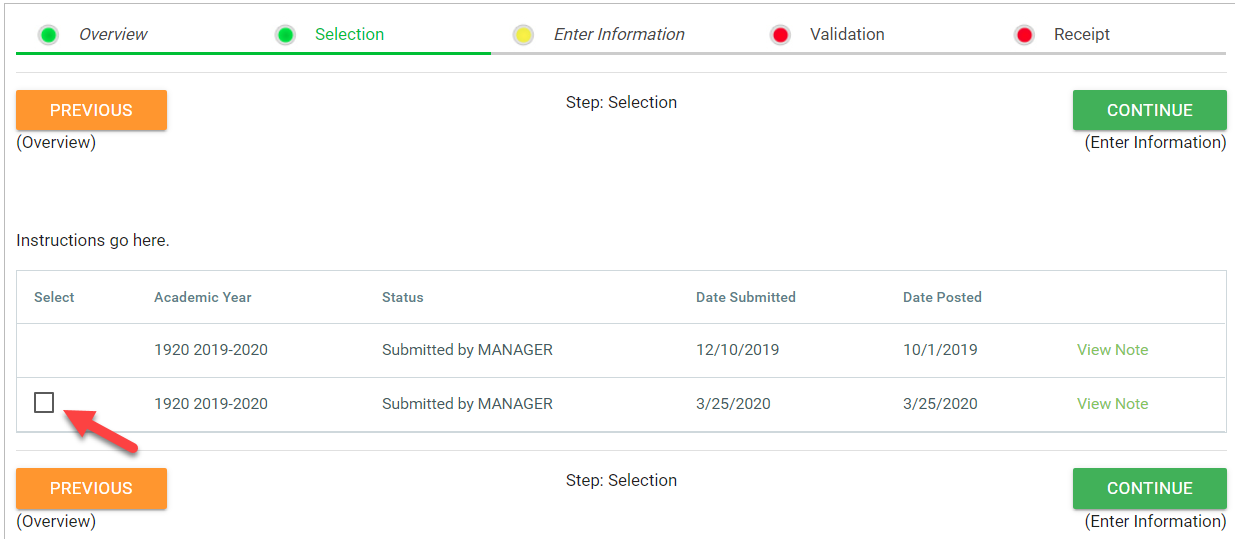Viewport: 1235px width, 539px height.
Task: Jump to the Validation step
Action: point(847,35)
